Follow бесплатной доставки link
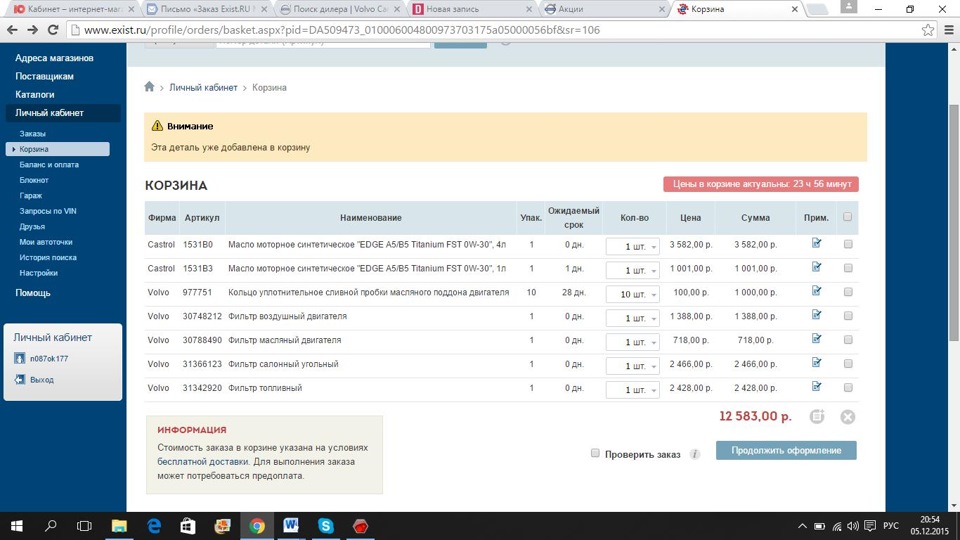The width and height of the screenshot is (960, 540). click(x=203, y=462)
